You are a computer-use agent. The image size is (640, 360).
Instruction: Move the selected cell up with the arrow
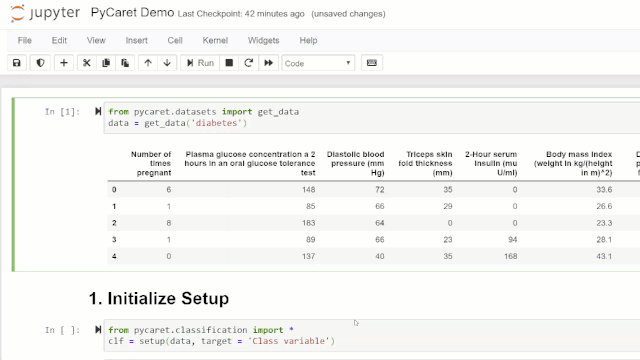148,63
